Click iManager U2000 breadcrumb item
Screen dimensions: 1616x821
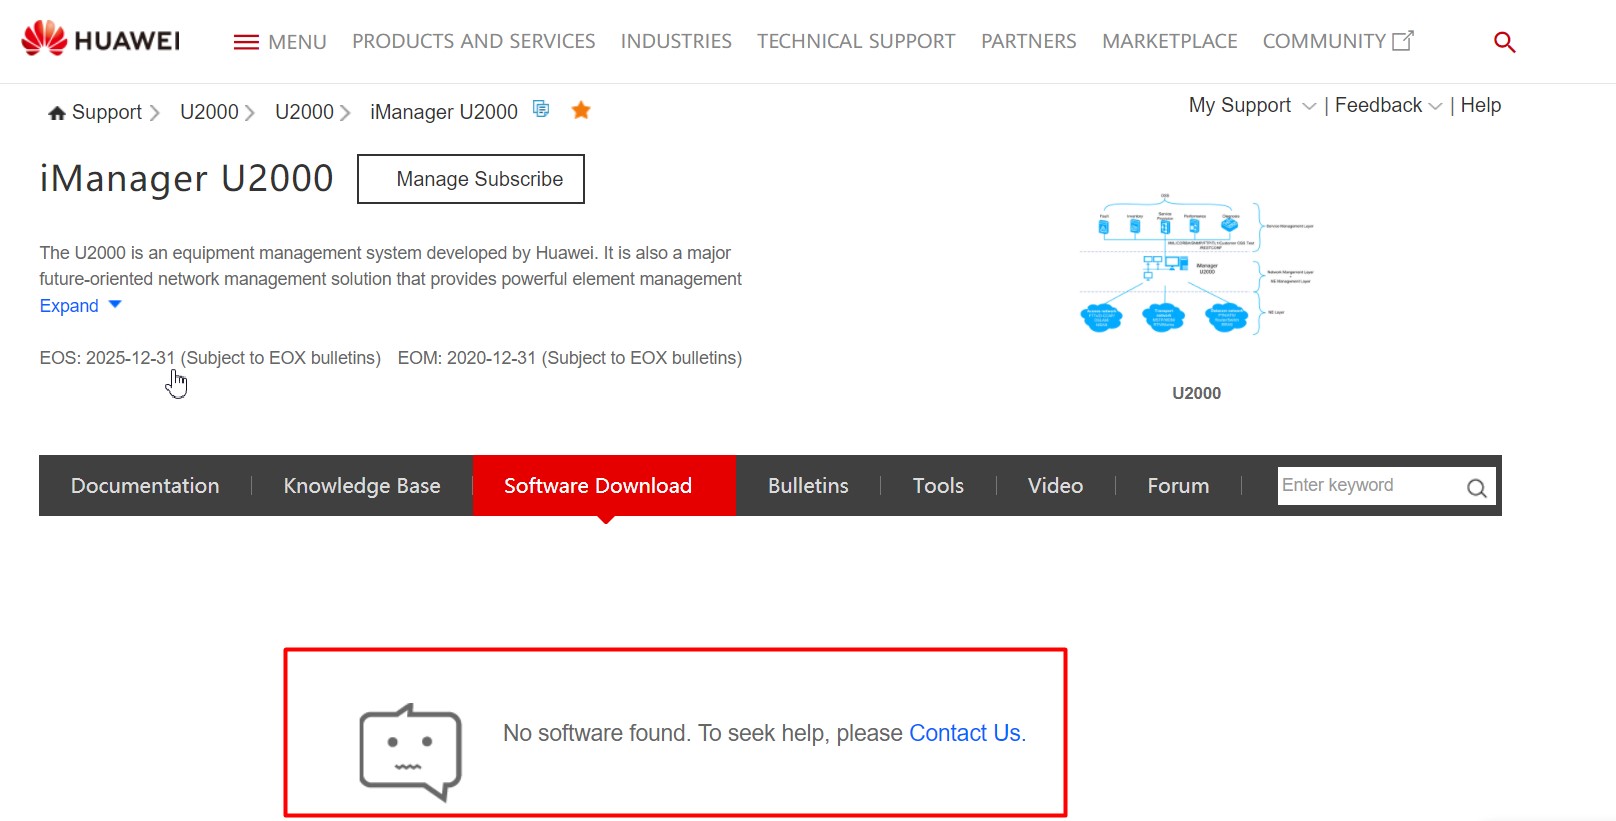click(444, 112)
